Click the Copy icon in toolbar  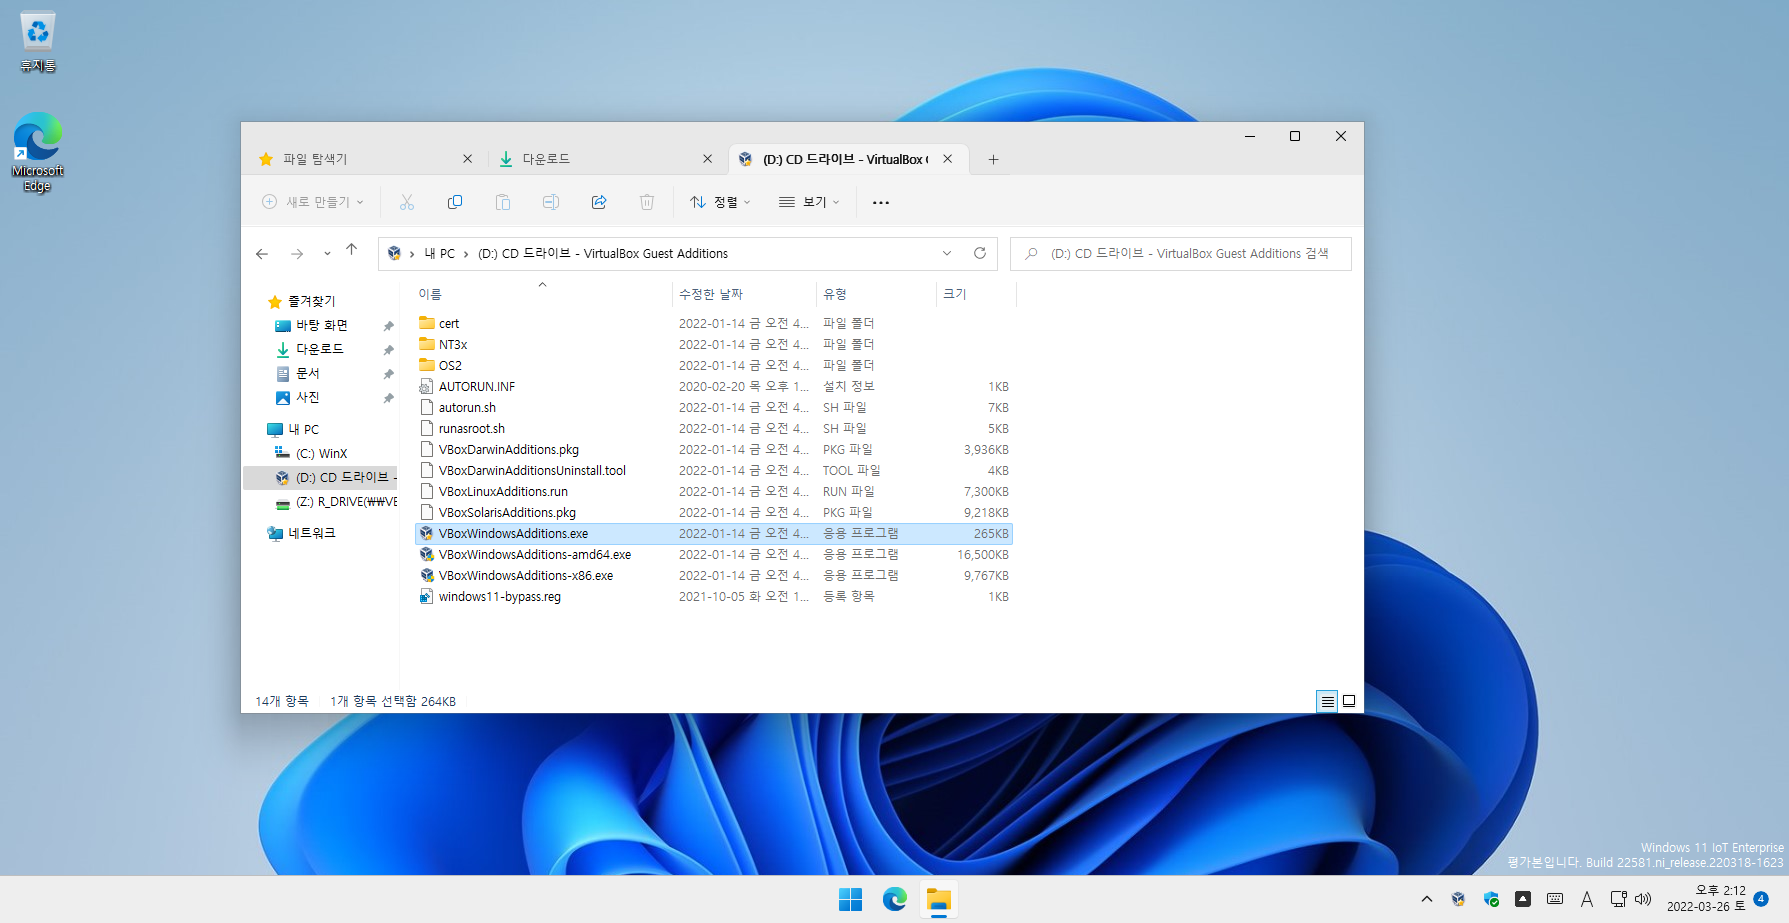(455, 202)
